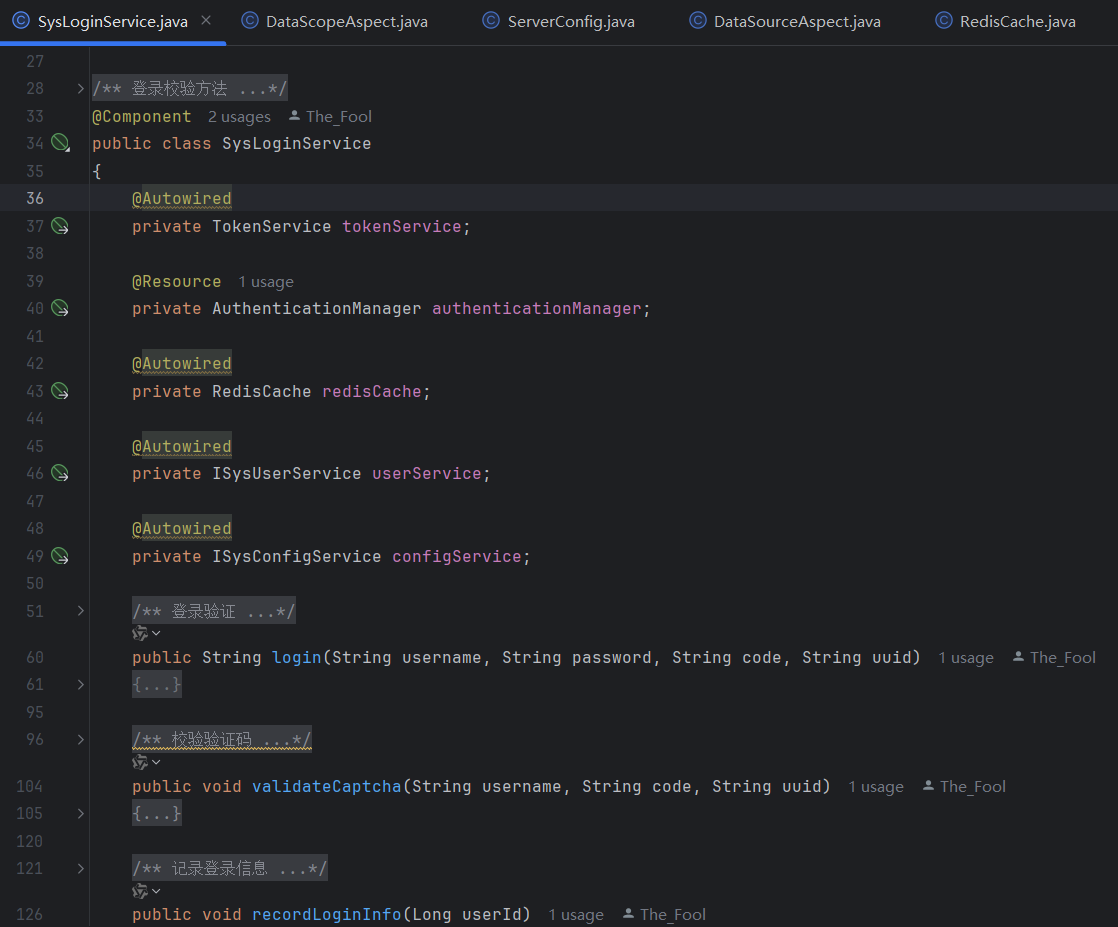Click the Spring bean gutter icon on line 34

tap(61, 143)
